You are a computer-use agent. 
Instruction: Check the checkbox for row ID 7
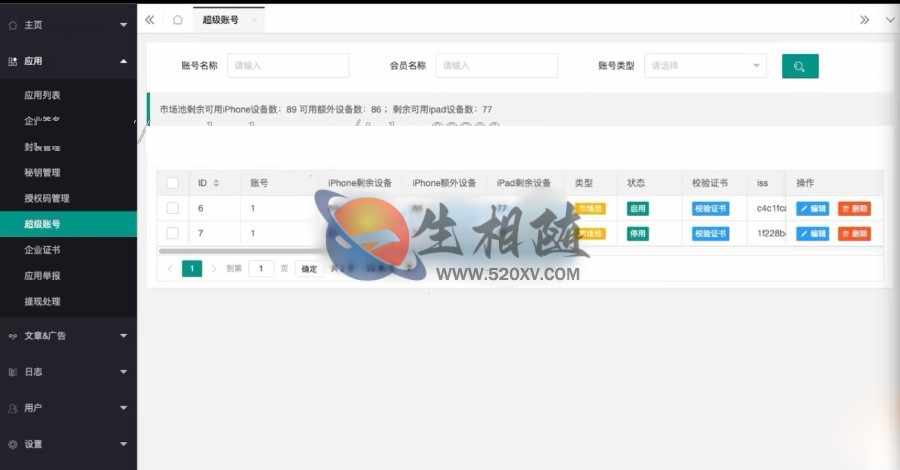(172, 234)
